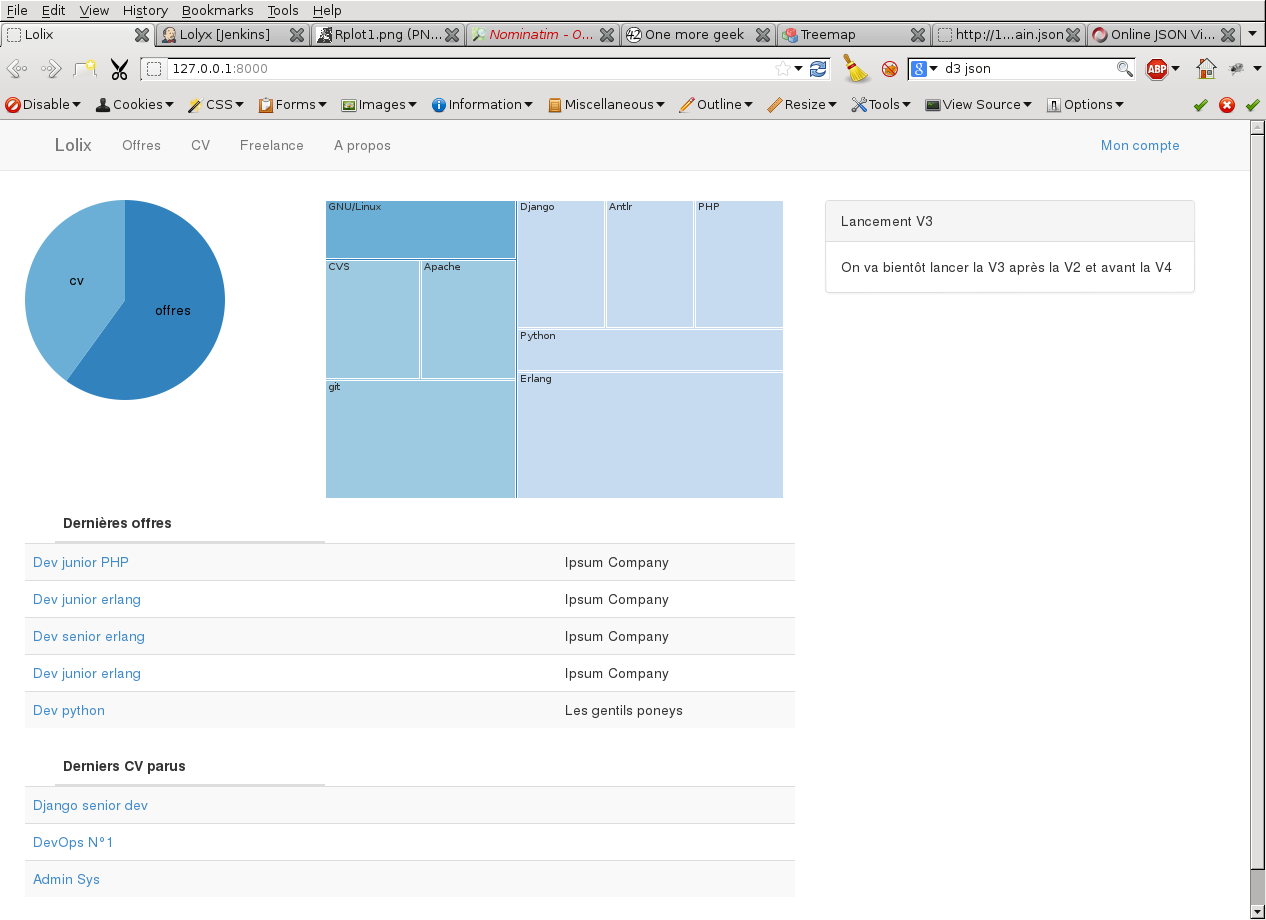
Task: Click the magnifier search icon in search box
Action: click(x=1125, y=69)
